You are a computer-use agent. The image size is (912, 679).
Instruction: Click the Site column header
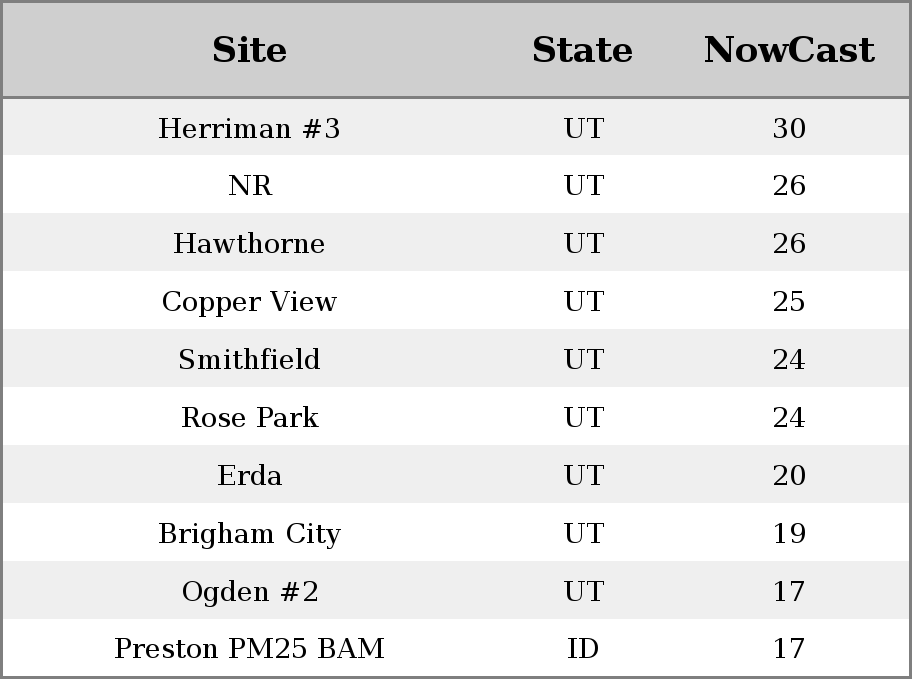[249, 50]
